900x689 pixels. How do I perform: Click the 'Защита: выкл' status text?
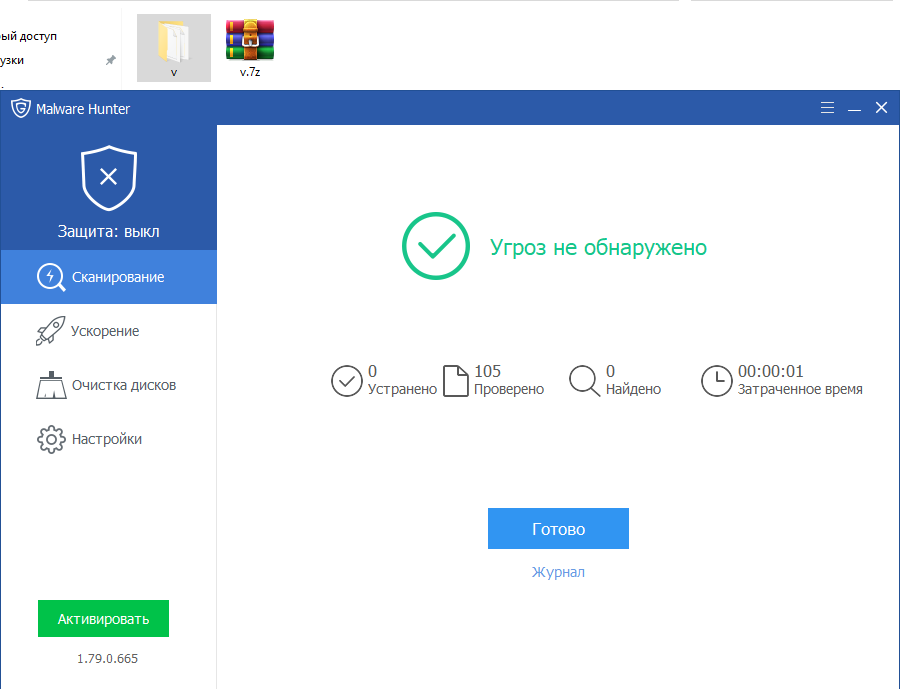(108, 231)
